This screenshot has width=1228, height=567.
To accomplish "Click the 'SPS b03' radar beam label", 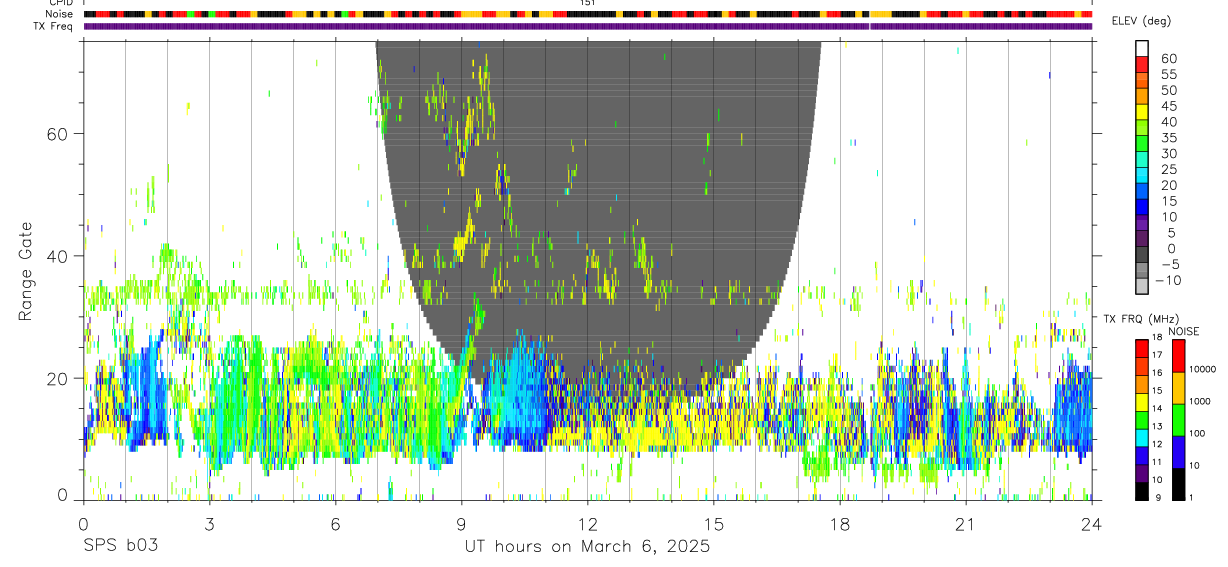I will tap(120, 546).
